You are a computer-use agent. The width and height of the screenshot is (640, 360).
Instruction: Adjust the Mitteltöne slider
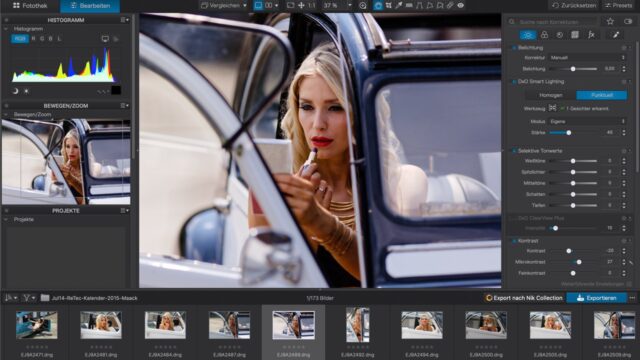pyautogui.click(x=573, y=183)
